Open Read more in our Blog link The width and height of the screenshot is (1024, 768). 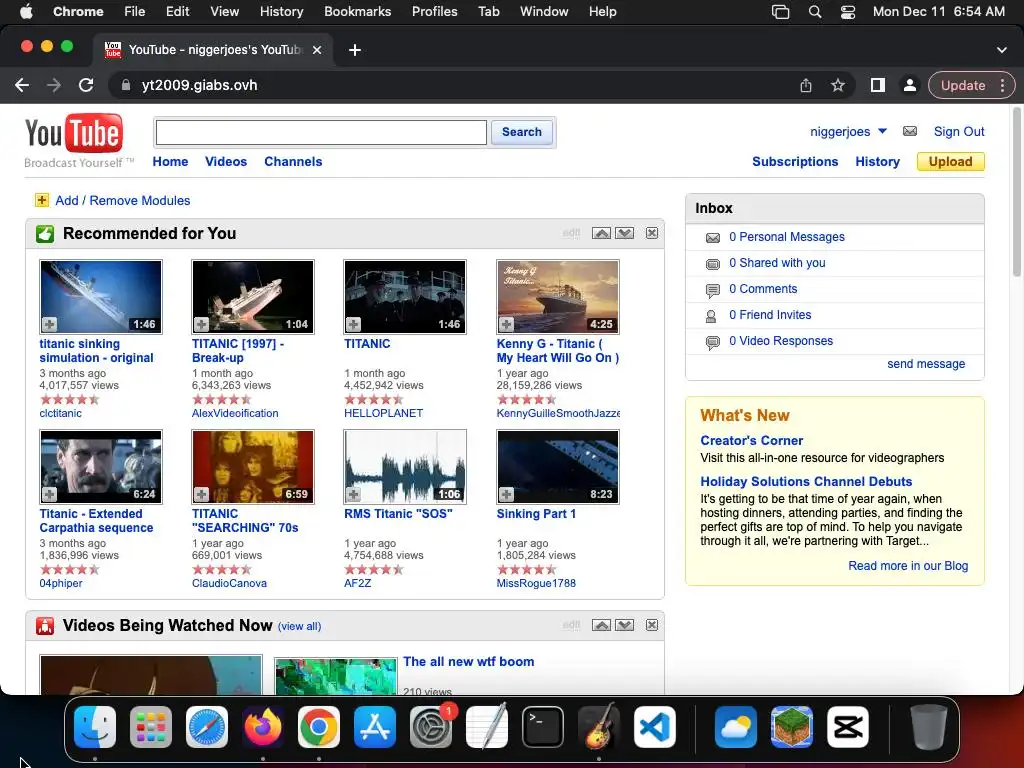click(x=908, y=566)
